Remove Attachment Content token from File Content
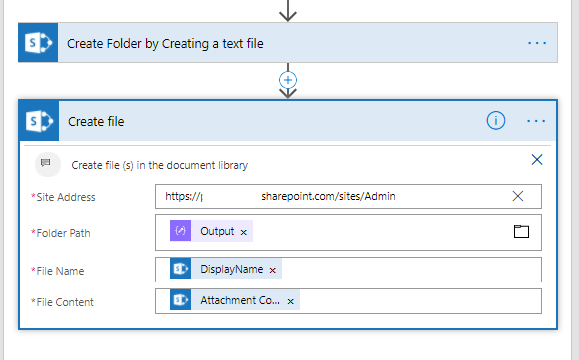 click(x=291, y=302)
